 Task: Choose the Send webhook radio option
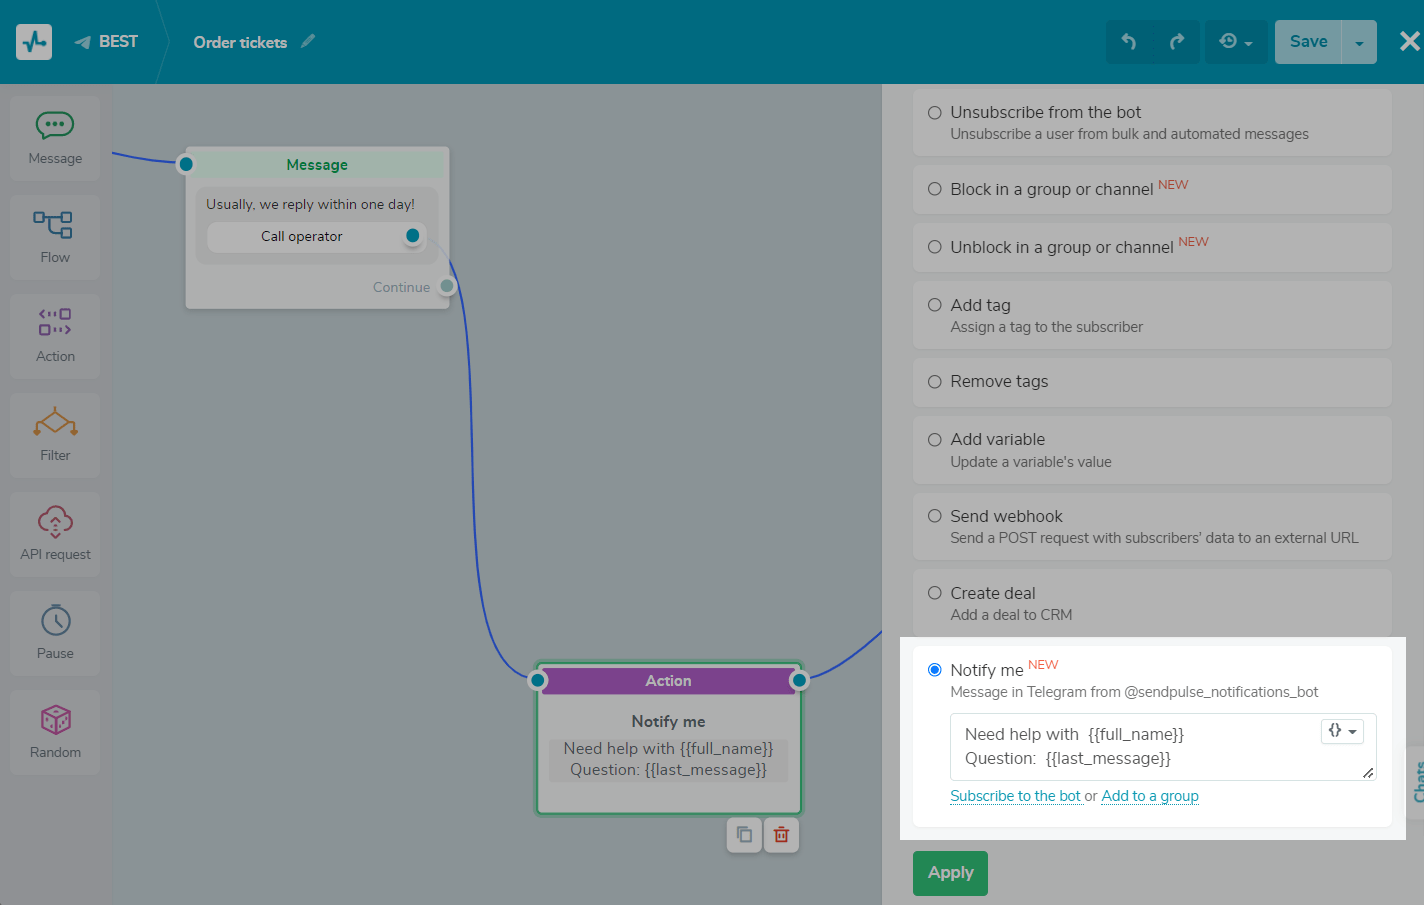coord(935,516)
